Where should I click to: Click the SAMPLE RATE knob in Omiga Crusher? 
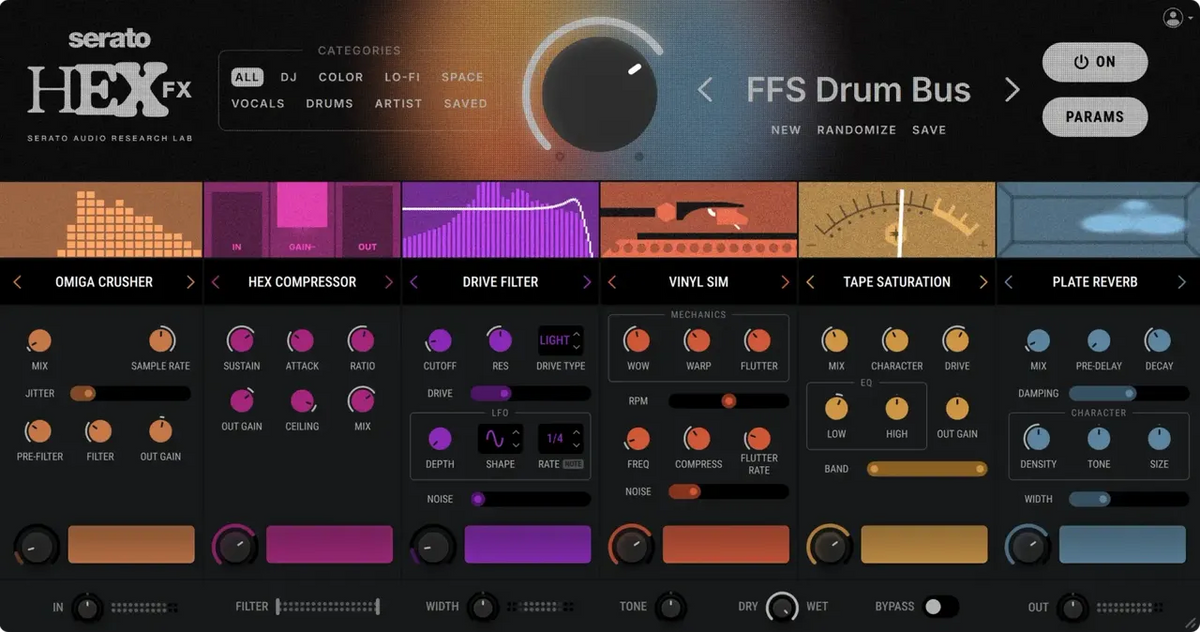point(160,338)
